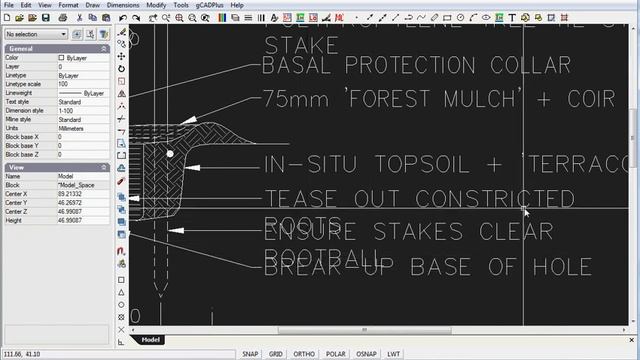Select the Arc drawing tool
This screenshot has width=640, height=360.
[473, 18]
